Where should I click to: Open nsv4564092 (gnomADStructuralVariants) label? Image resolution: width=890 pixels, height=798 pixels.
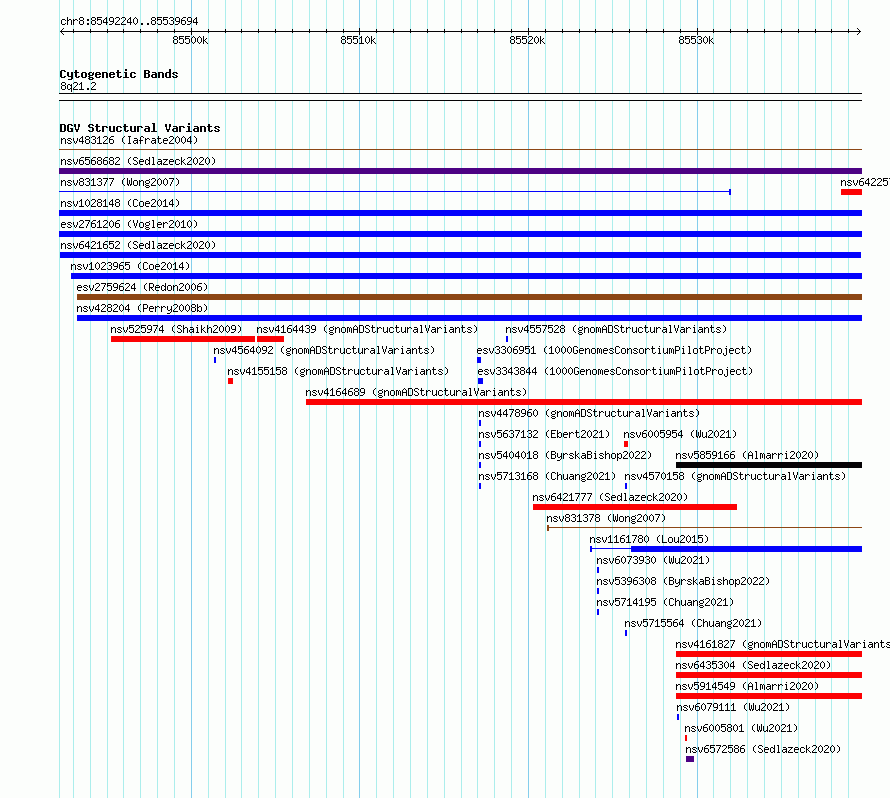tap(324, 350)
